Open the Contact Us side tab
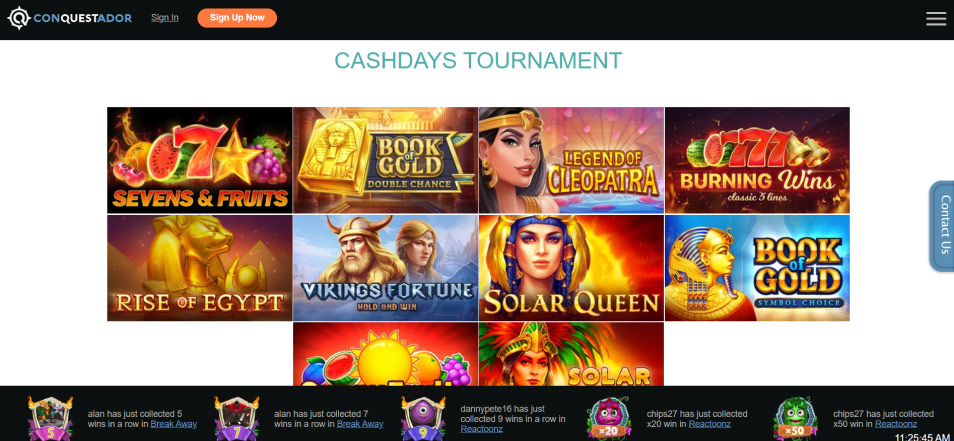This screenshot has height=441, width=954. 942,226
